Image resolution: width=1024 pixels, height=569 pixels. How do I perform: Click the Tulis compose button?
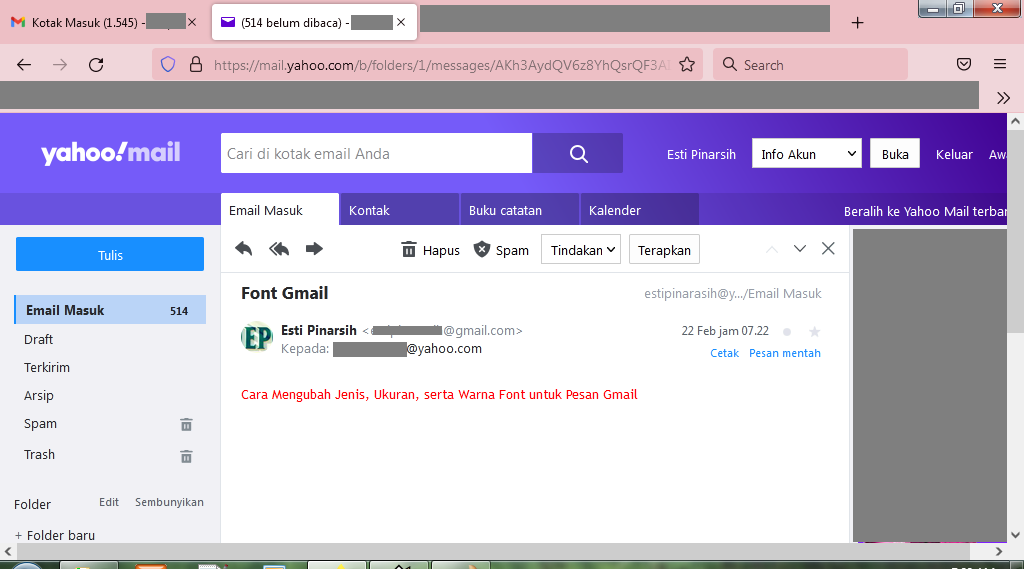coord(110,254)
